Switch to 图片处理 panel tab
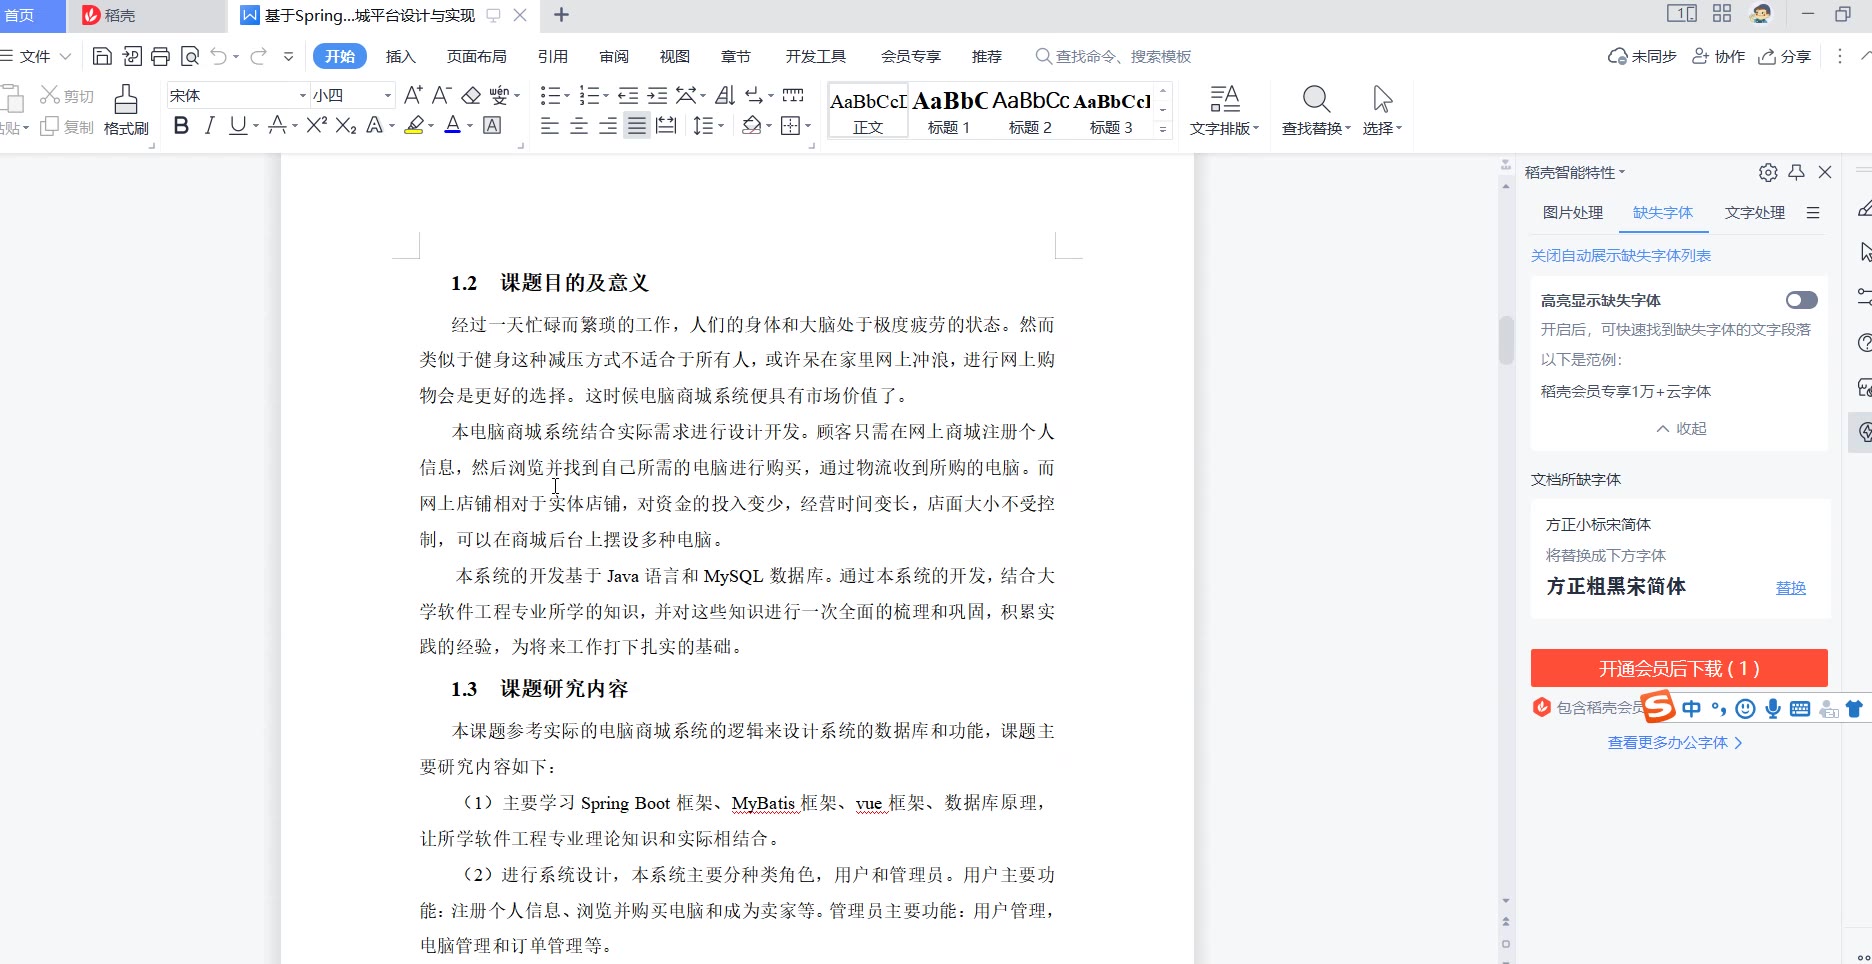The image size is (1872, 964). (1573, 212)
